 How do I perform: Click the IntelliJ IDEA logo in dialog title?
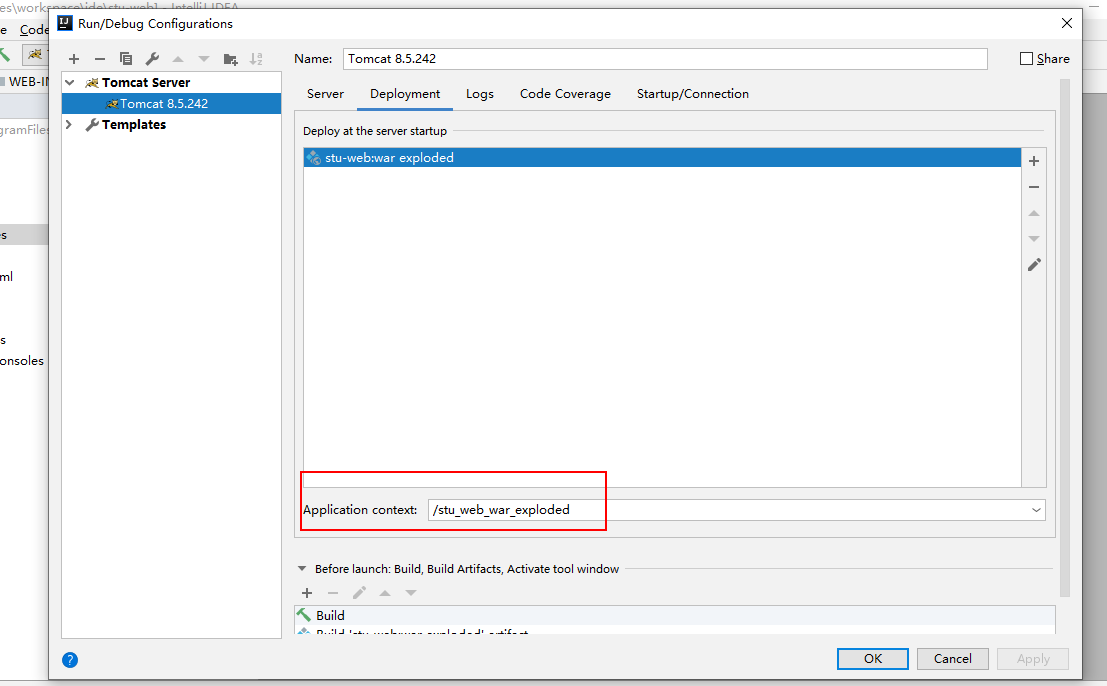65,23
